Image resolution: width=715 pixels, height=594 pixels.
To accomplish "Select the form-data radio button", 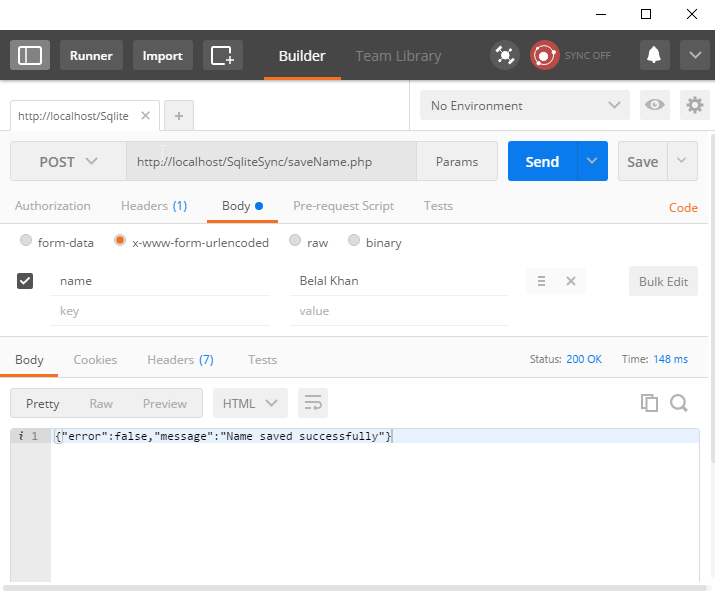I will 26,242.
